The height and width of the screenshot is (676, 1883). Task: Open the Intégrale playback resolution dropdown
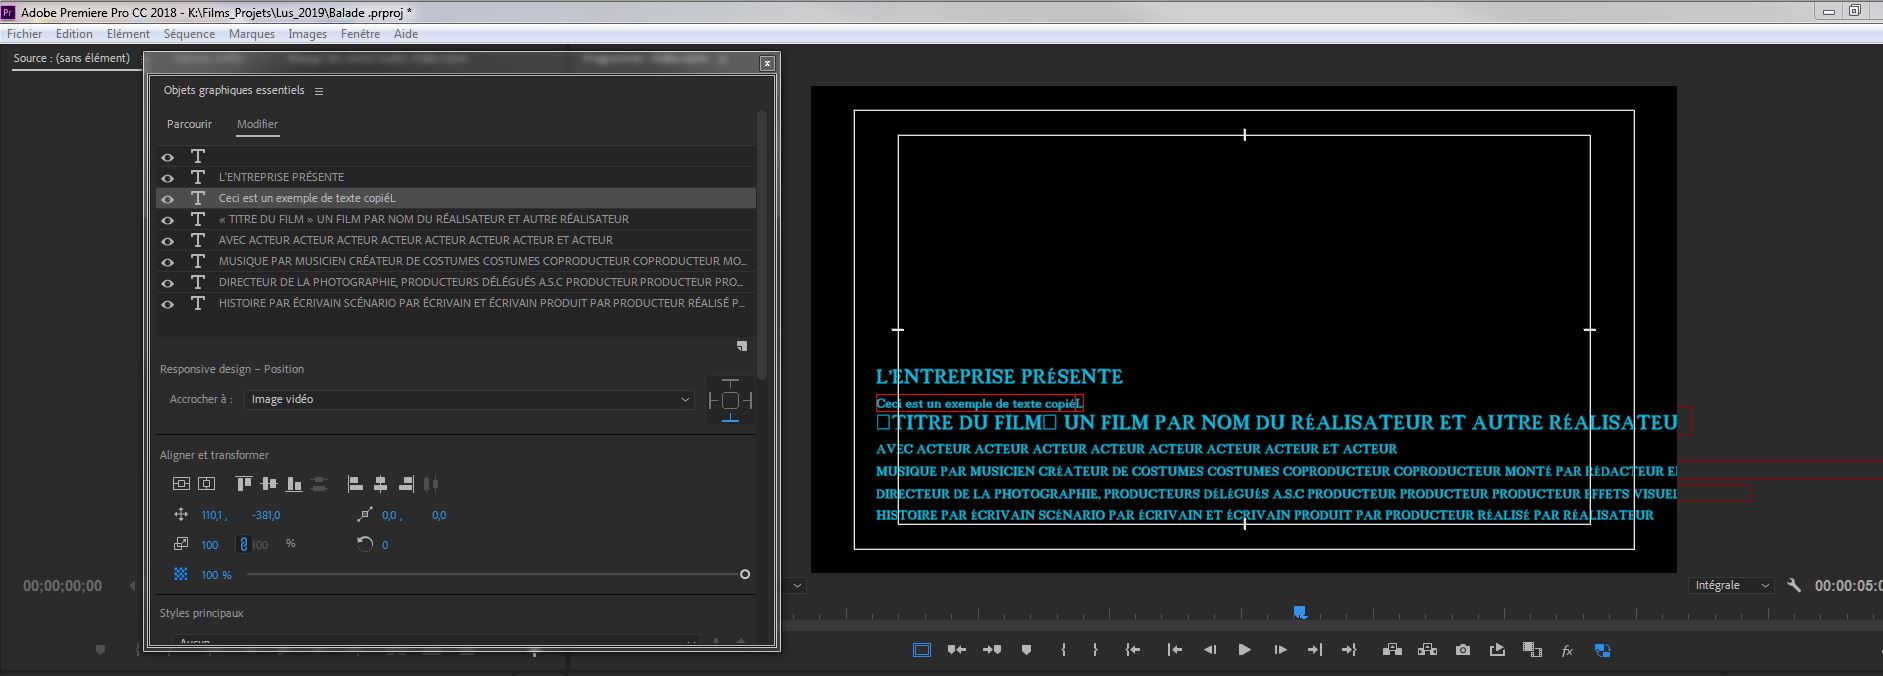1731,586
